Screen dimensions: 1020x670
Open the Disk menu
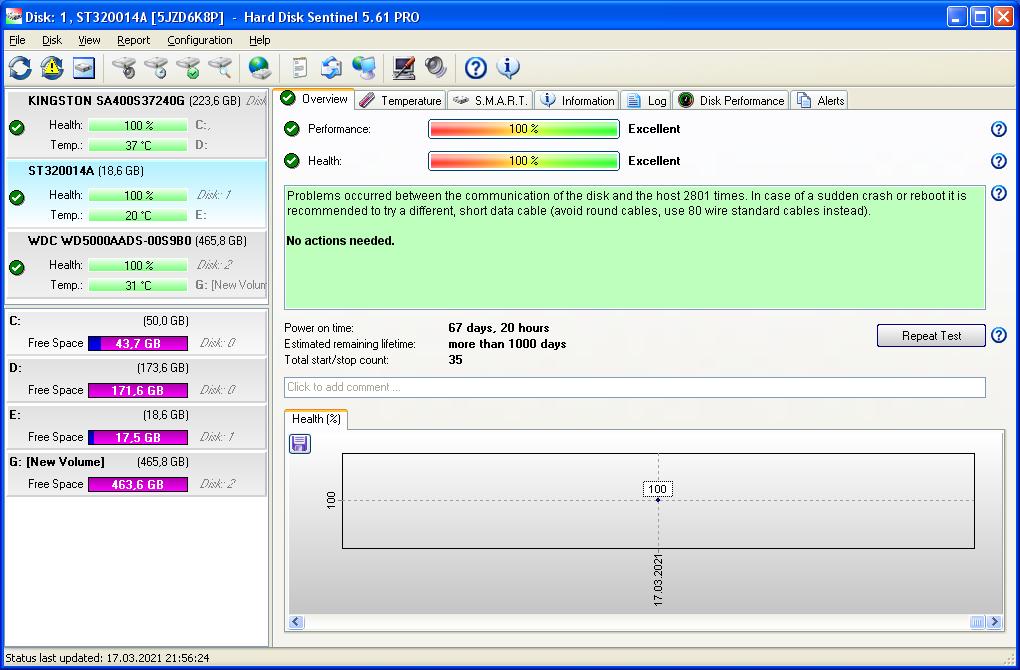52,40
